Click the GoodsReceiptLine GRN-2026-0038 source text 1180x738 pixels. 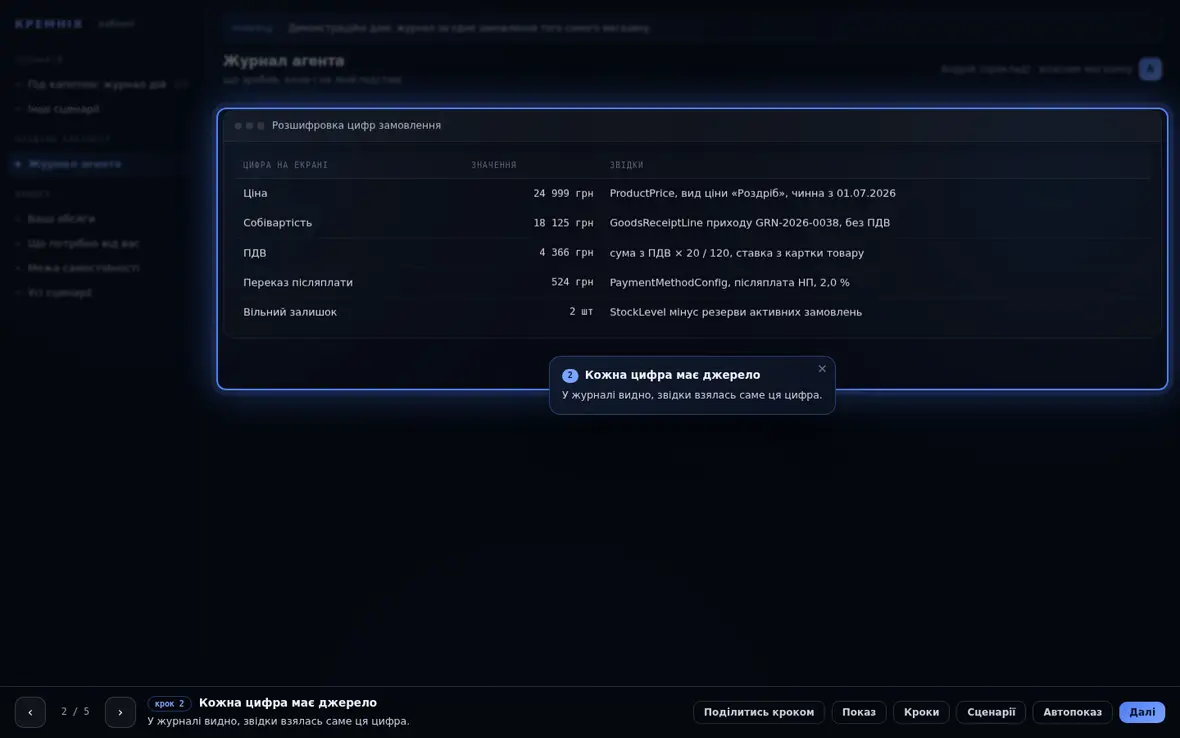[750, 223]
